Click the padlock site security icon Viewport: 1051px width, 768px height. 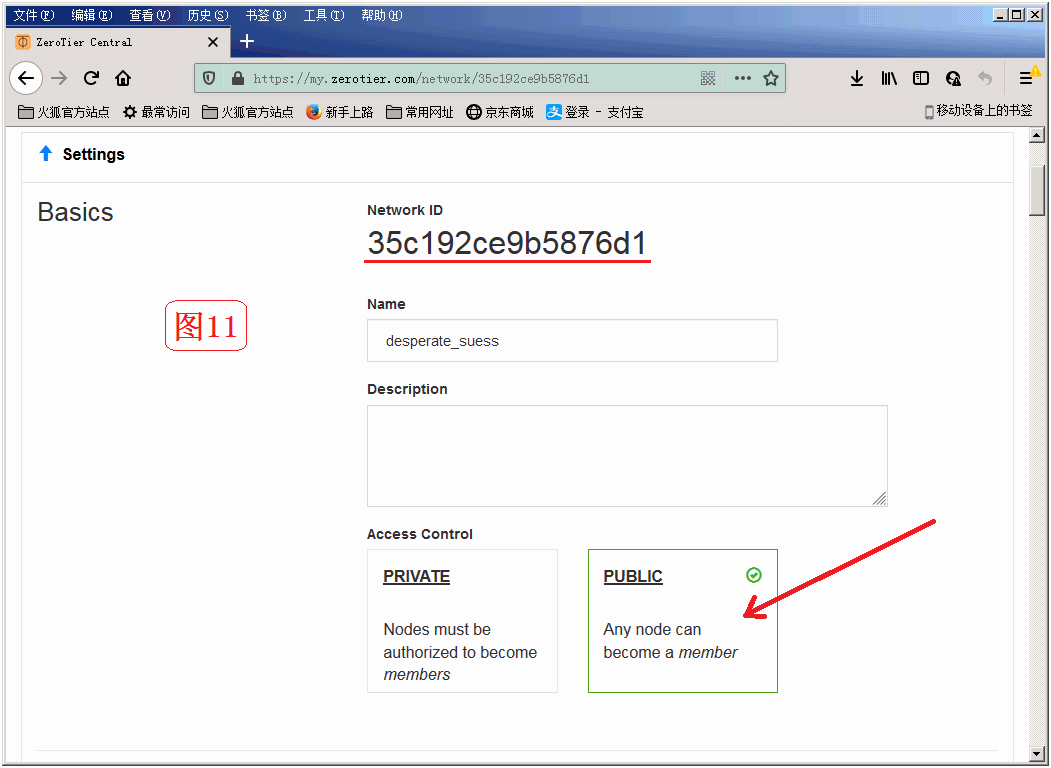coord(237,78)
